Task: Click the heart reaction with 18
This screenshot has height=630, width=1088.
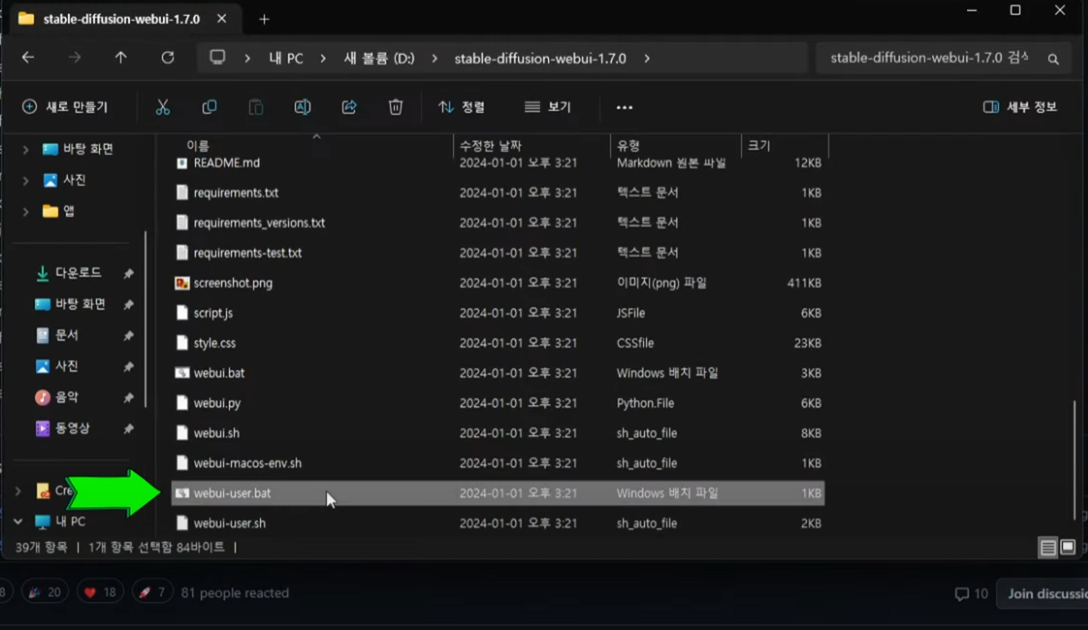Action: (x=100, y=593)
